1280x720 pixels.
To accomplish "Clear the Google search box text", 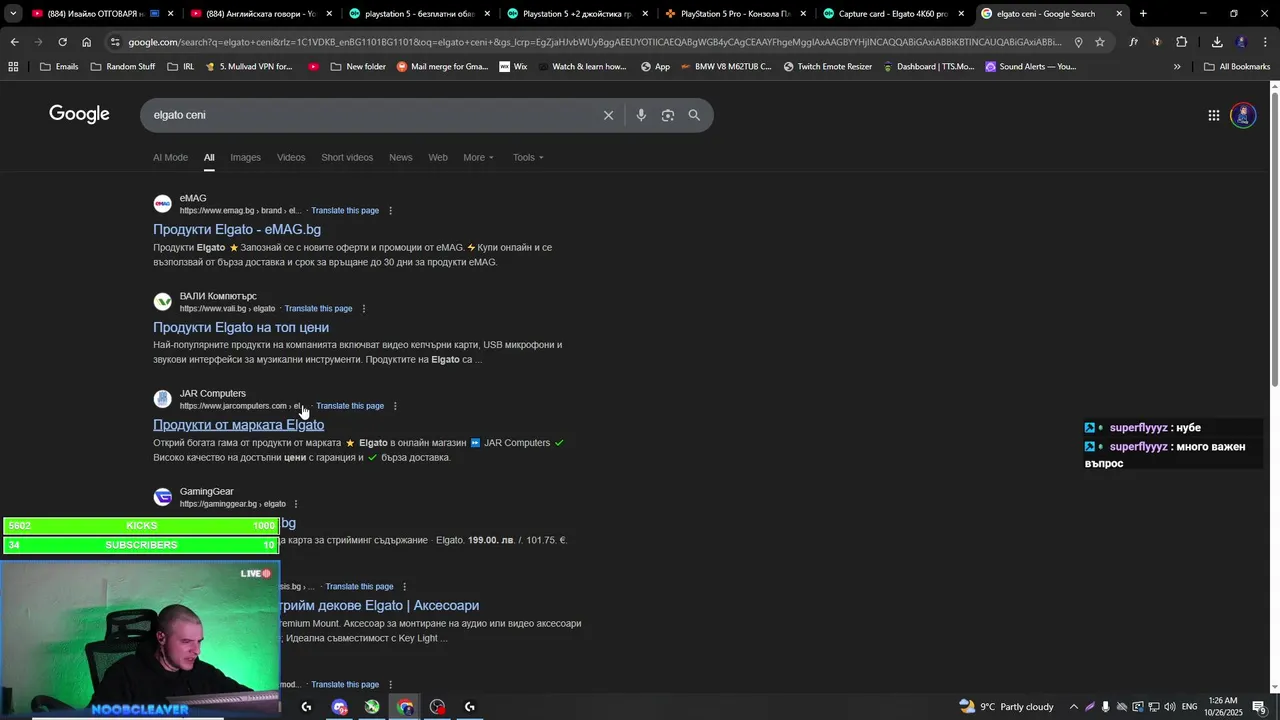I will pyautogui.click(x=608, y=115).
